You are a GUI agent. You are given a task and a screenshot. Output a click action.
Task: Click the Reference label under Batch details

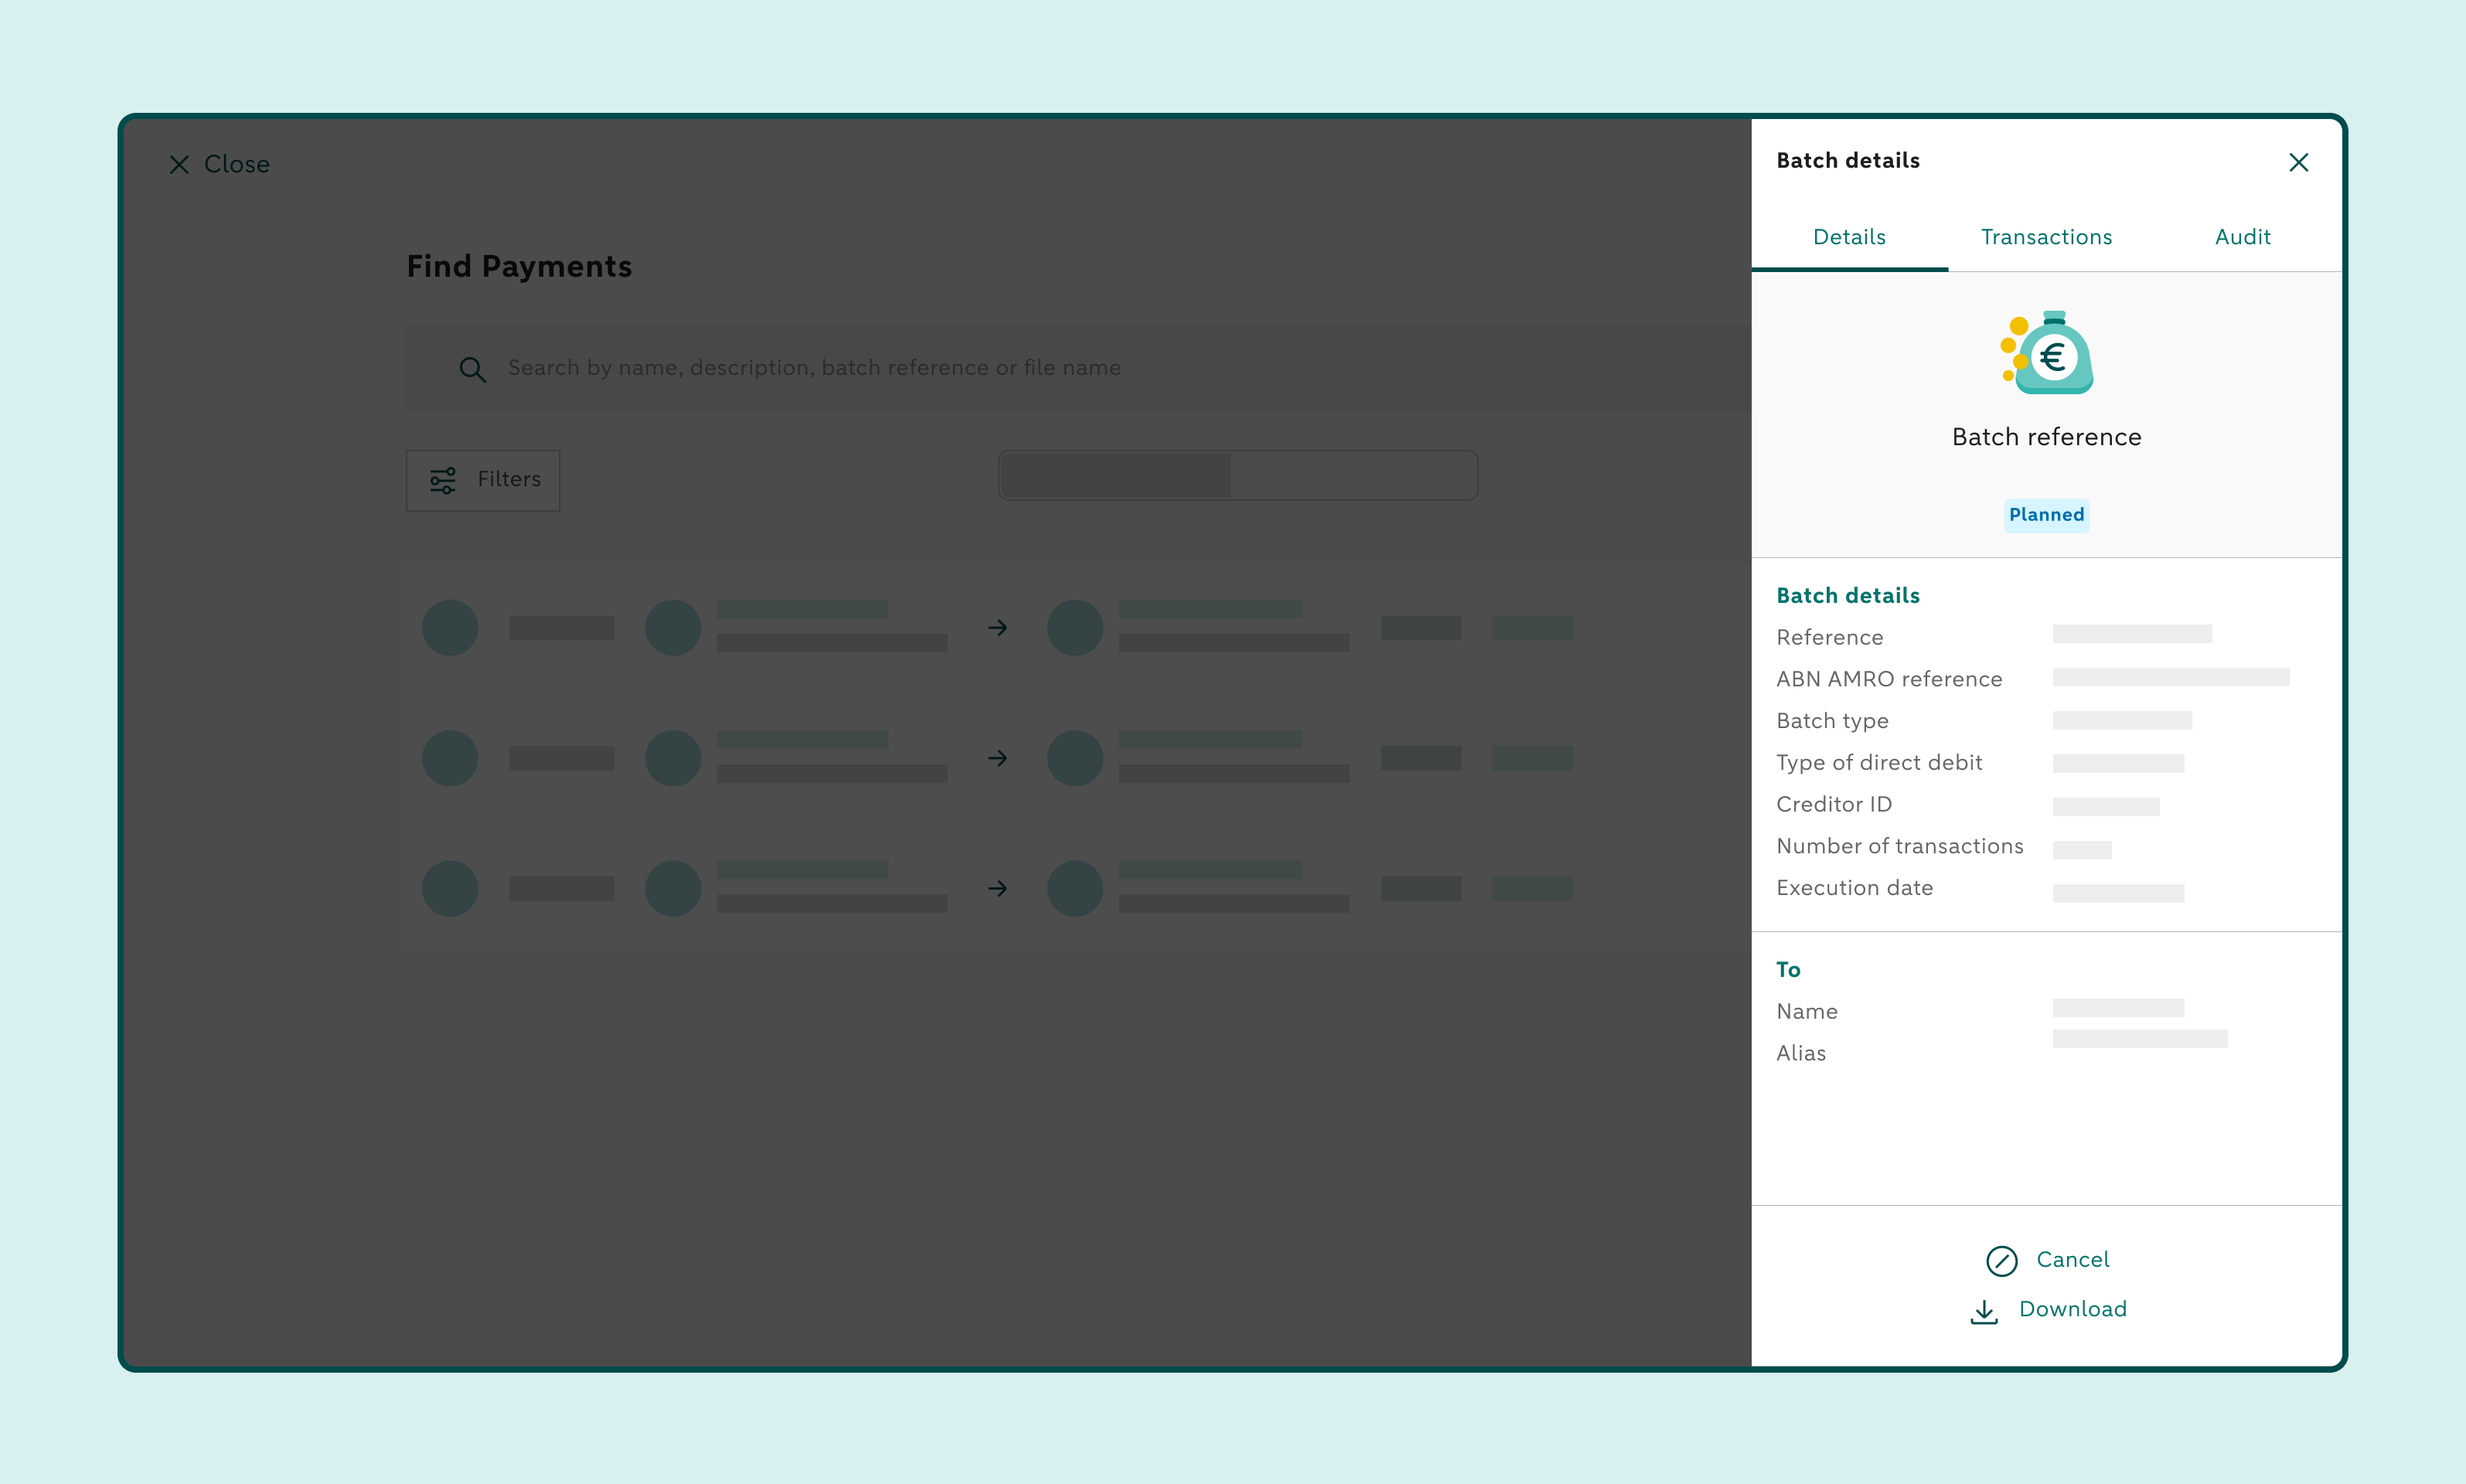coord(1829,637)
